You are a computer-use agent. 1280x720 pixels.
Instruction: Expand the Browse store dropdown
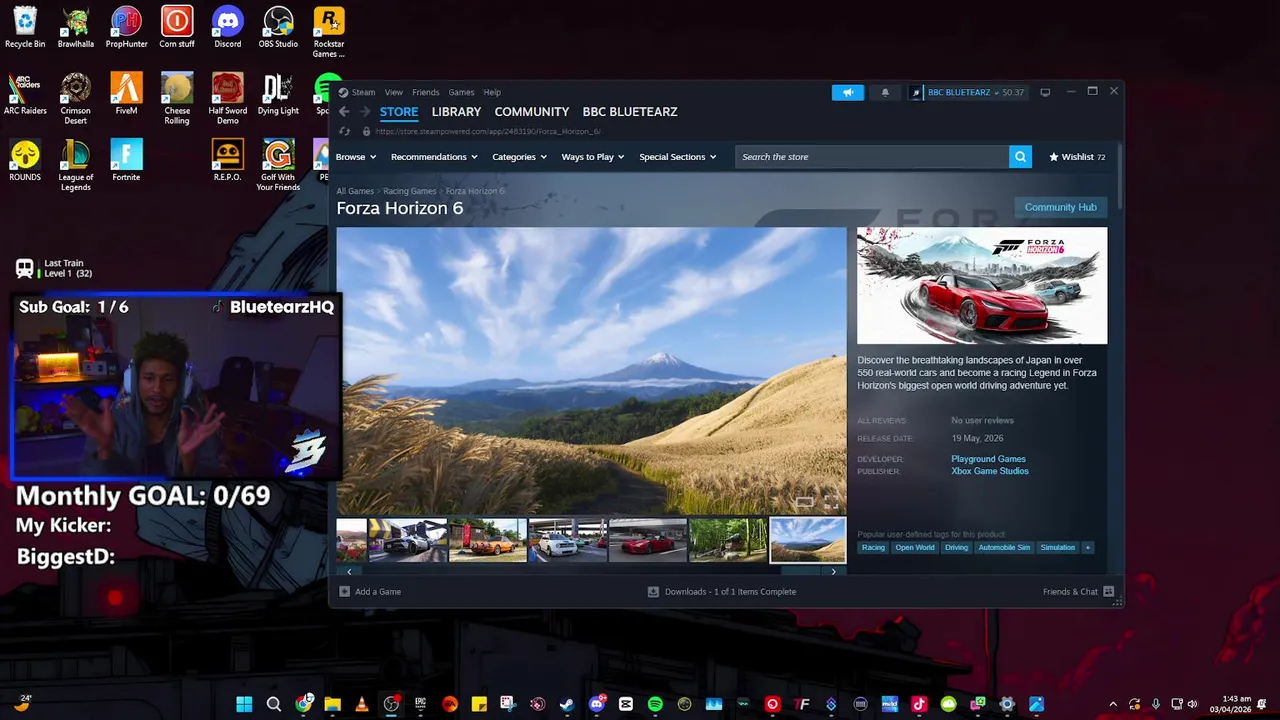(x=356, y=157)
